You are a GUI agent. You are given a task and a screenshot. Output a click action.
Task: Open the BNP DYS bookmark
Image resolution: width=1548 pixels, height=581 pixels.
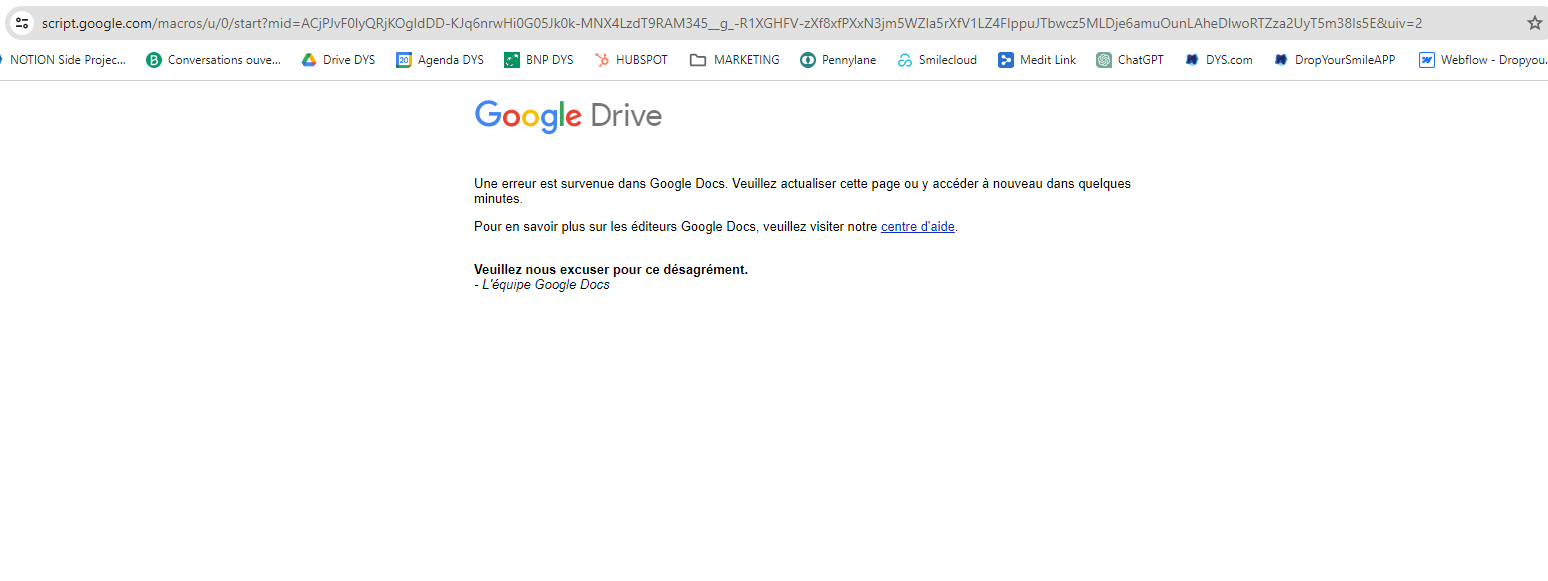pos(538,60)
